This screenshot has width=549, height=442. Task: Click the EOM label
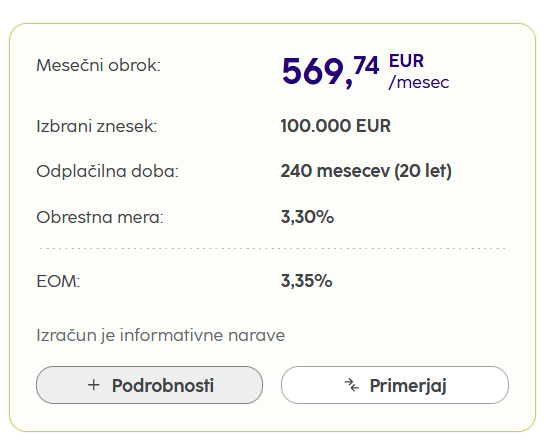[x=58, y=281]
